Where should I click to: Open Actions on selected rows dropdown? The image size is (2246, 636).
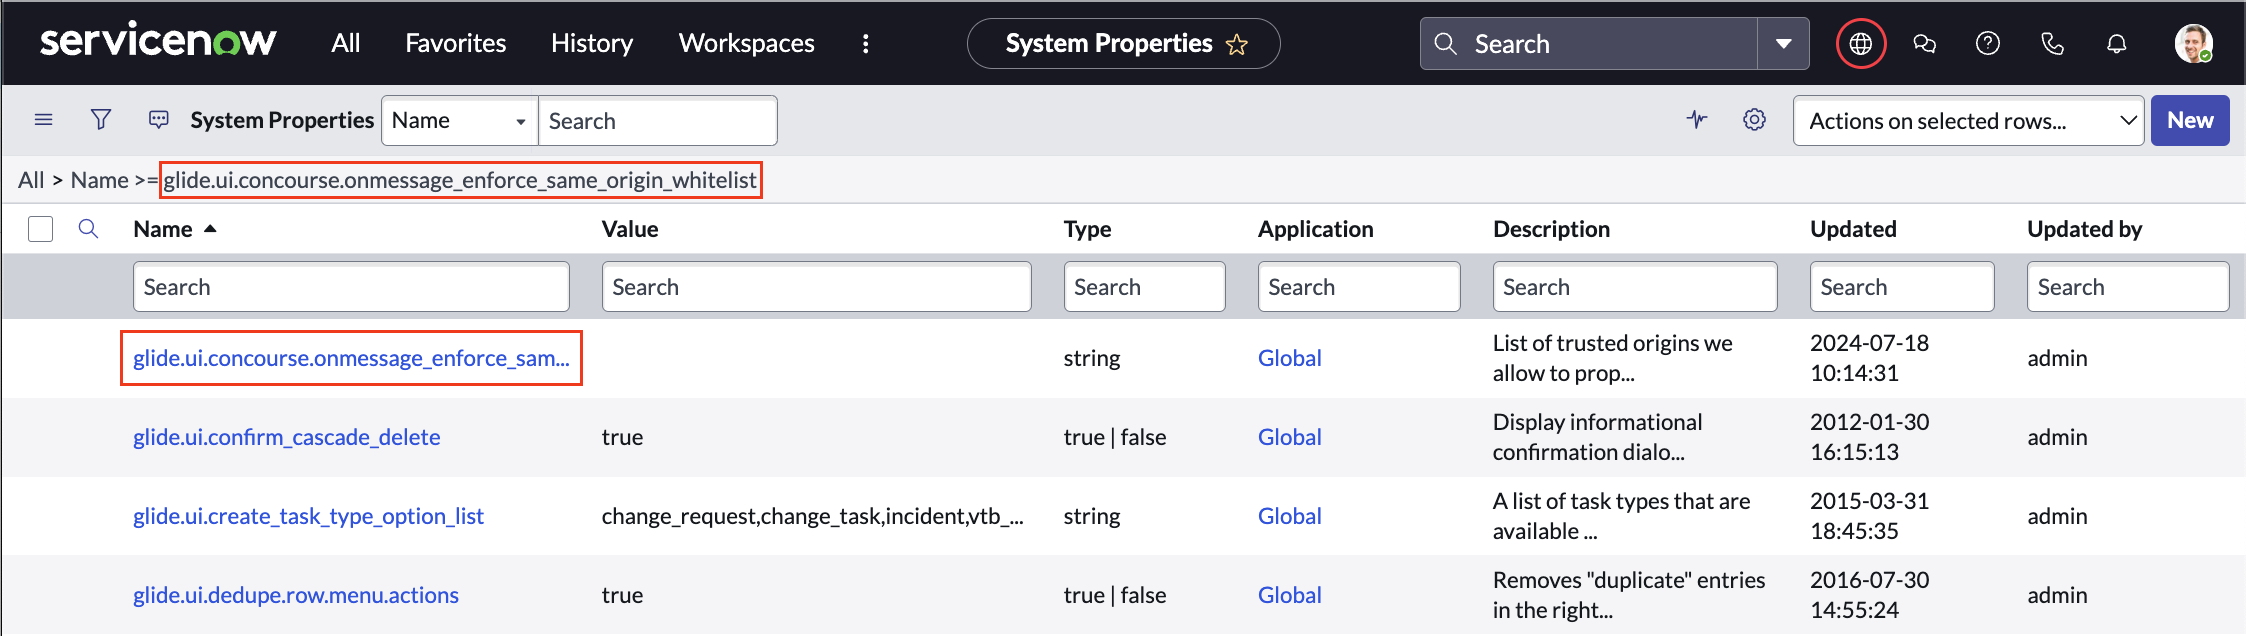coord(1968,121)
